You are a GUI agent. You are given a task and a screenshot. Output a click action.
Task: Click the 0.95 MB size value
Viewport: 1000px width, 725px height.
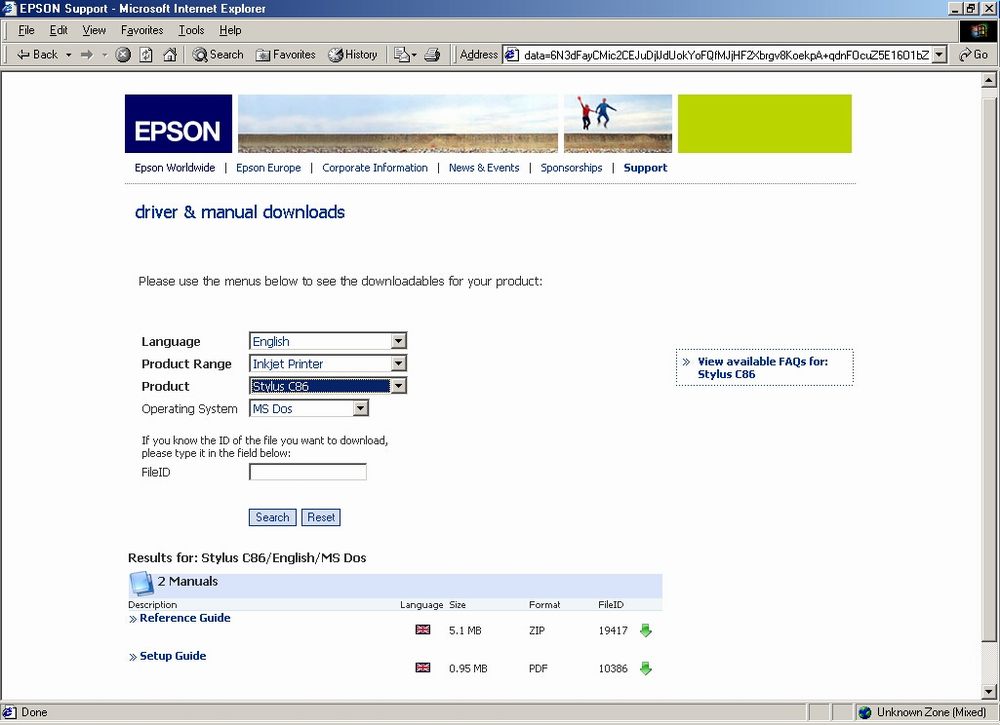[468, 668]
